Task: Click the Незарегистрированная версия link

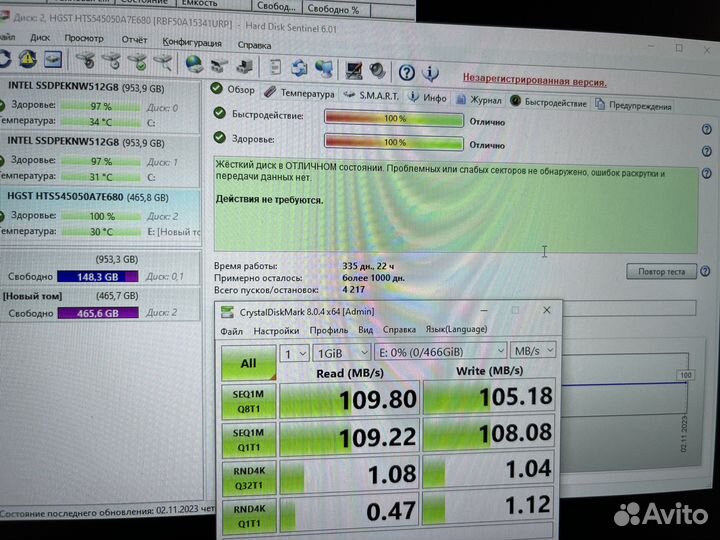Action: pos(534,80)
